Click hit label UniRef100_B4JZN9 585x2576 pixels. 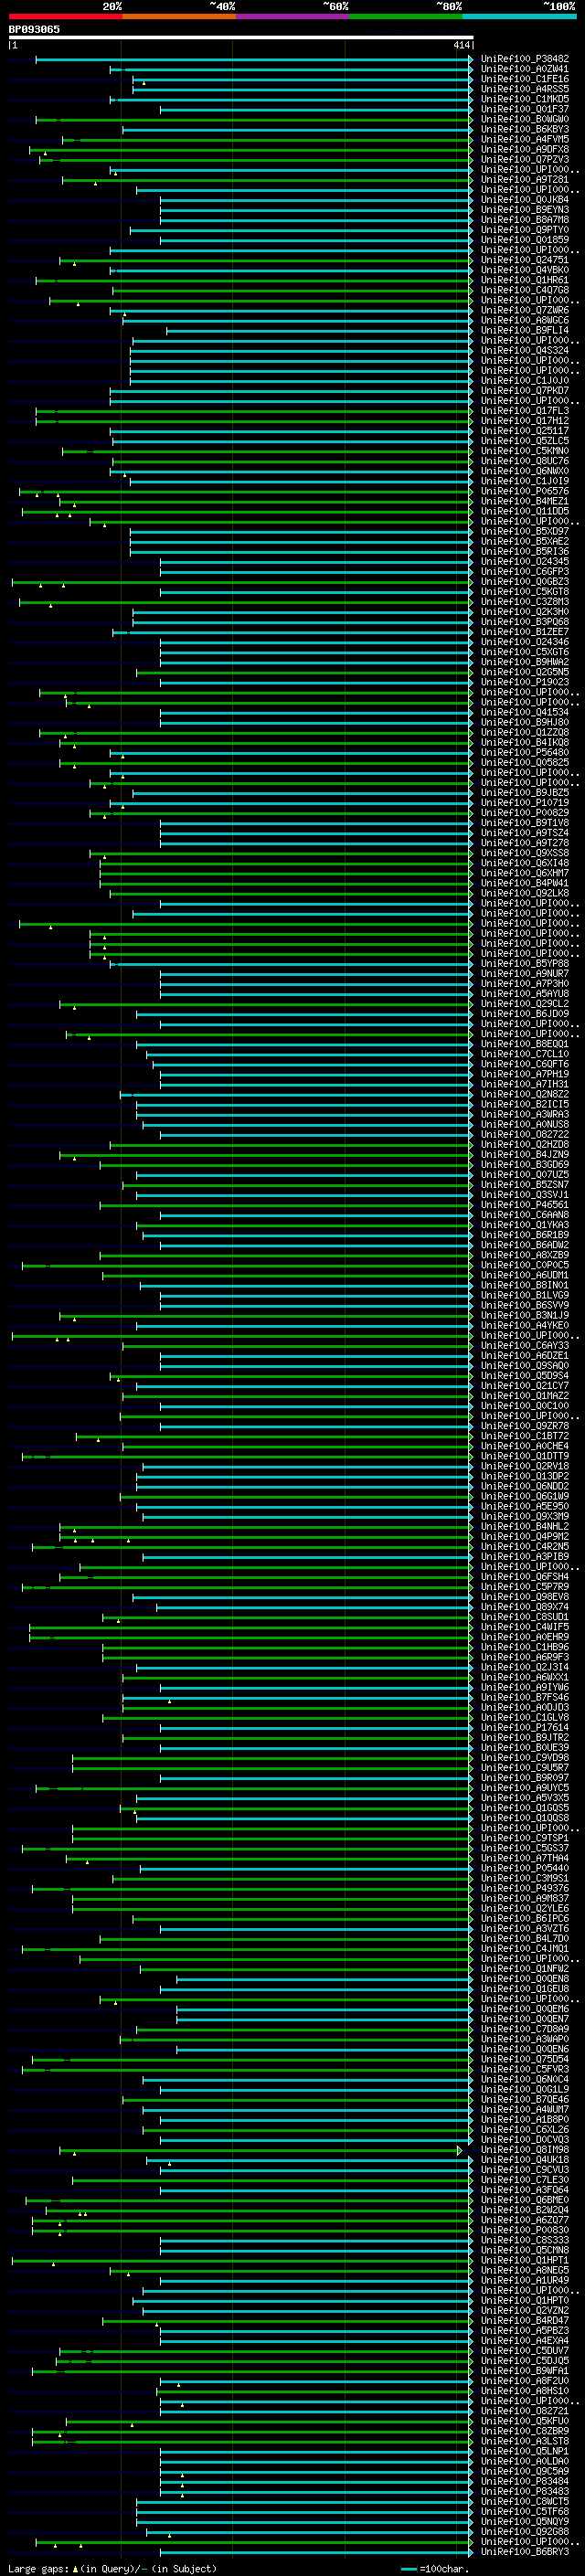coord(525,1154)
